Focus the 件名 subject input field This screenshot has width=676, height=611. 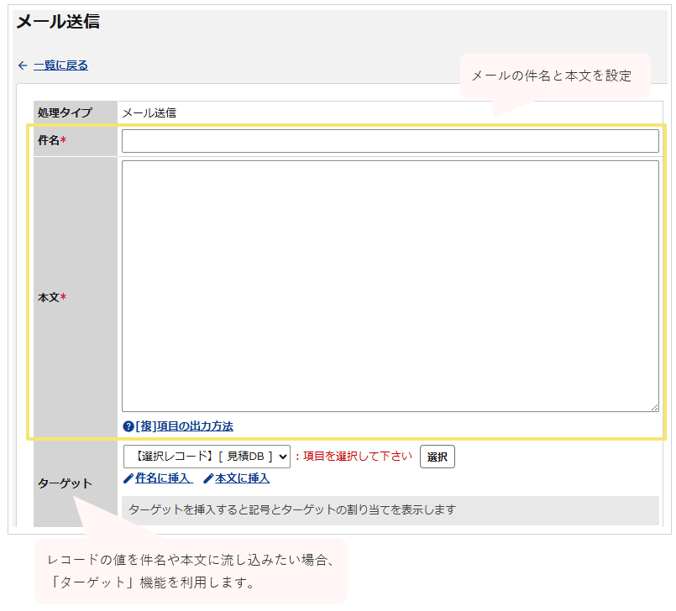pyautogui.click(x=390, y=141)
